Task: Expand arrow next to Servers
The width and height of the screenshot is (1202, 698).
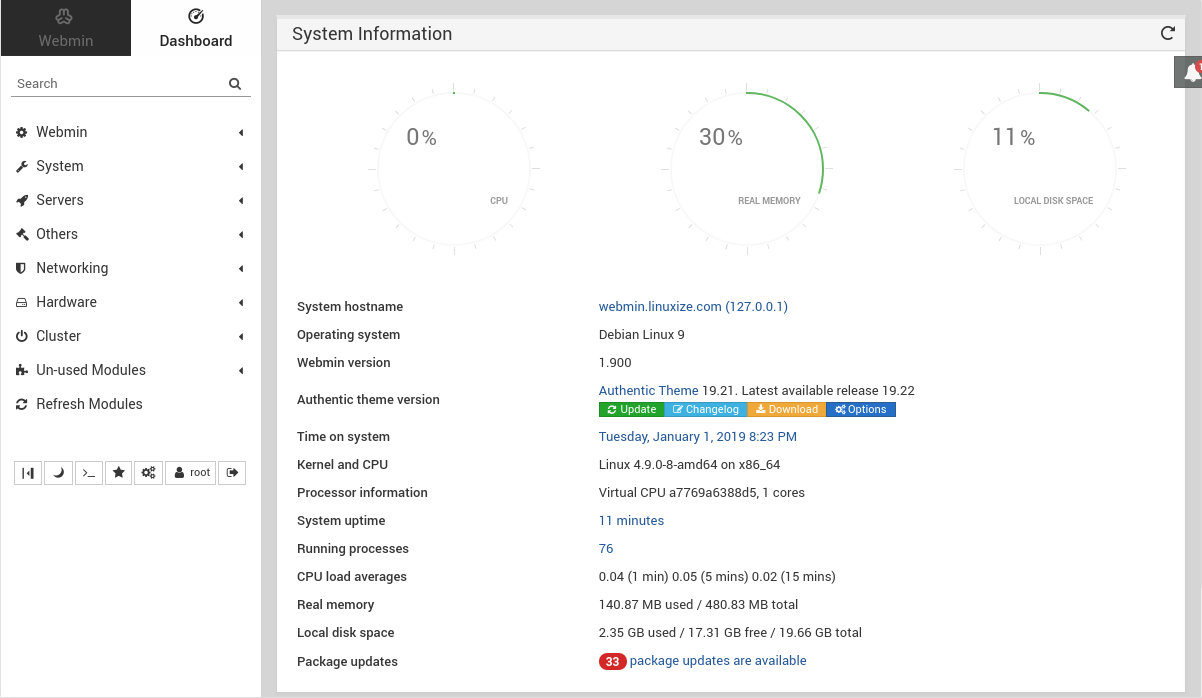Action: point(241,201)
